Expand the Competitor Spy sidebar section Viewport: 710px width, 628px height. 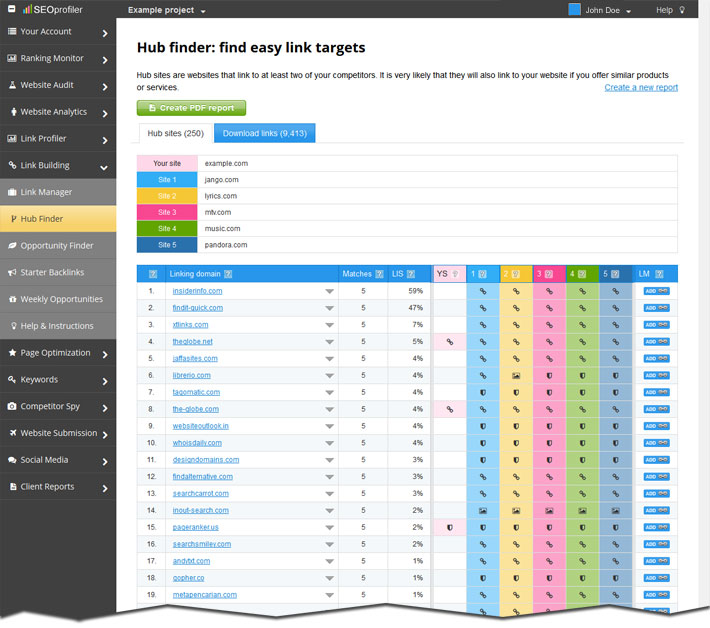[x=58, y=407]
